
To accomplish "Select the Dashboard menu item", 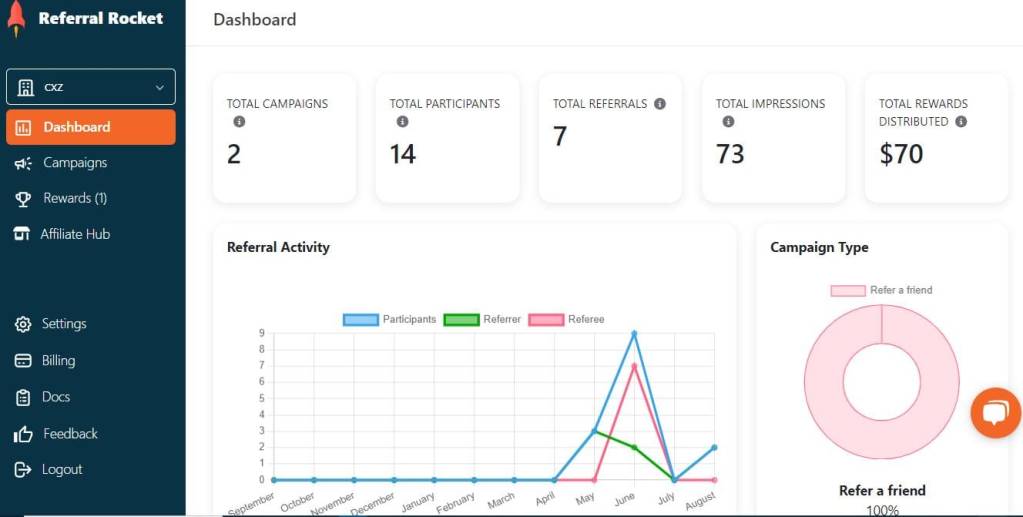I will 91,127.
